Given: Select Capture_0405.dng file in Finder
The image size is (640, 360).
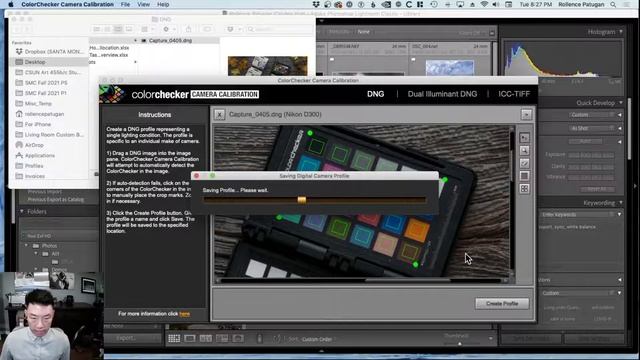Looking at the screenshot, I should (x=170, y=40).
